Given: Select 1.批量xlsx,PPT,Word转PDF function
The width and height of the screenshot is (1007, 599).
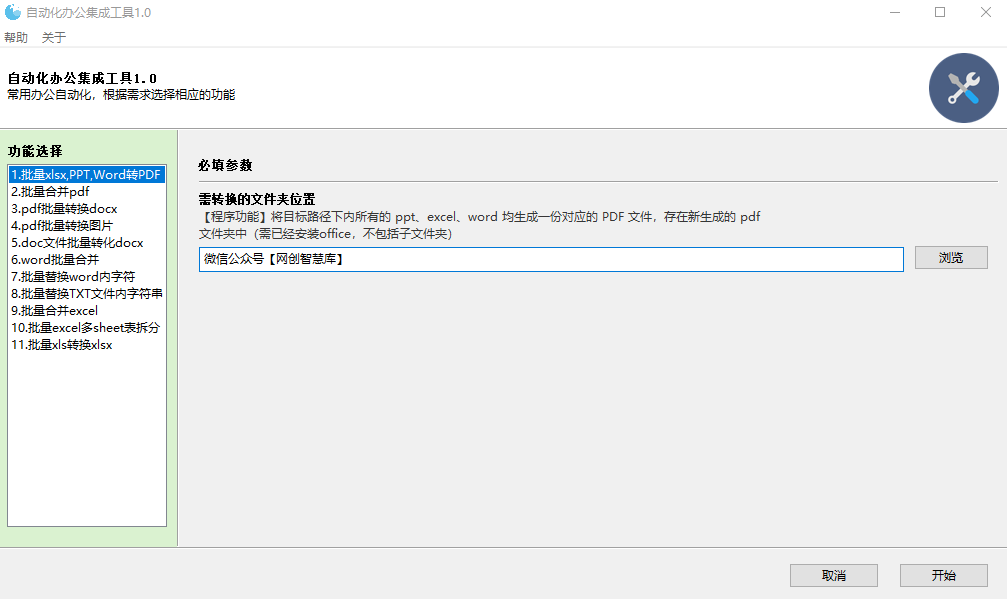Looking at the screenshot, I should 87,175.
